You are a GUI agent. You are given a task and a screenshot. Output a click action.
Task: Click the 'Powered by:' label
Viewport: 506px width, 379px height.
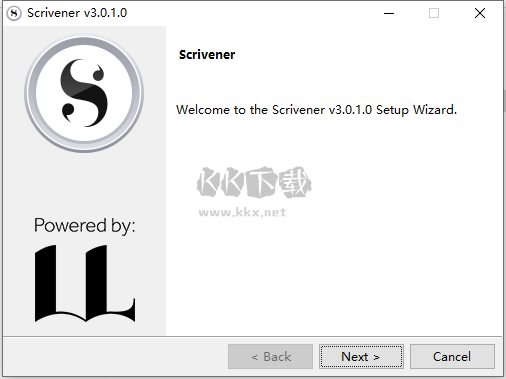click(85, 226)
